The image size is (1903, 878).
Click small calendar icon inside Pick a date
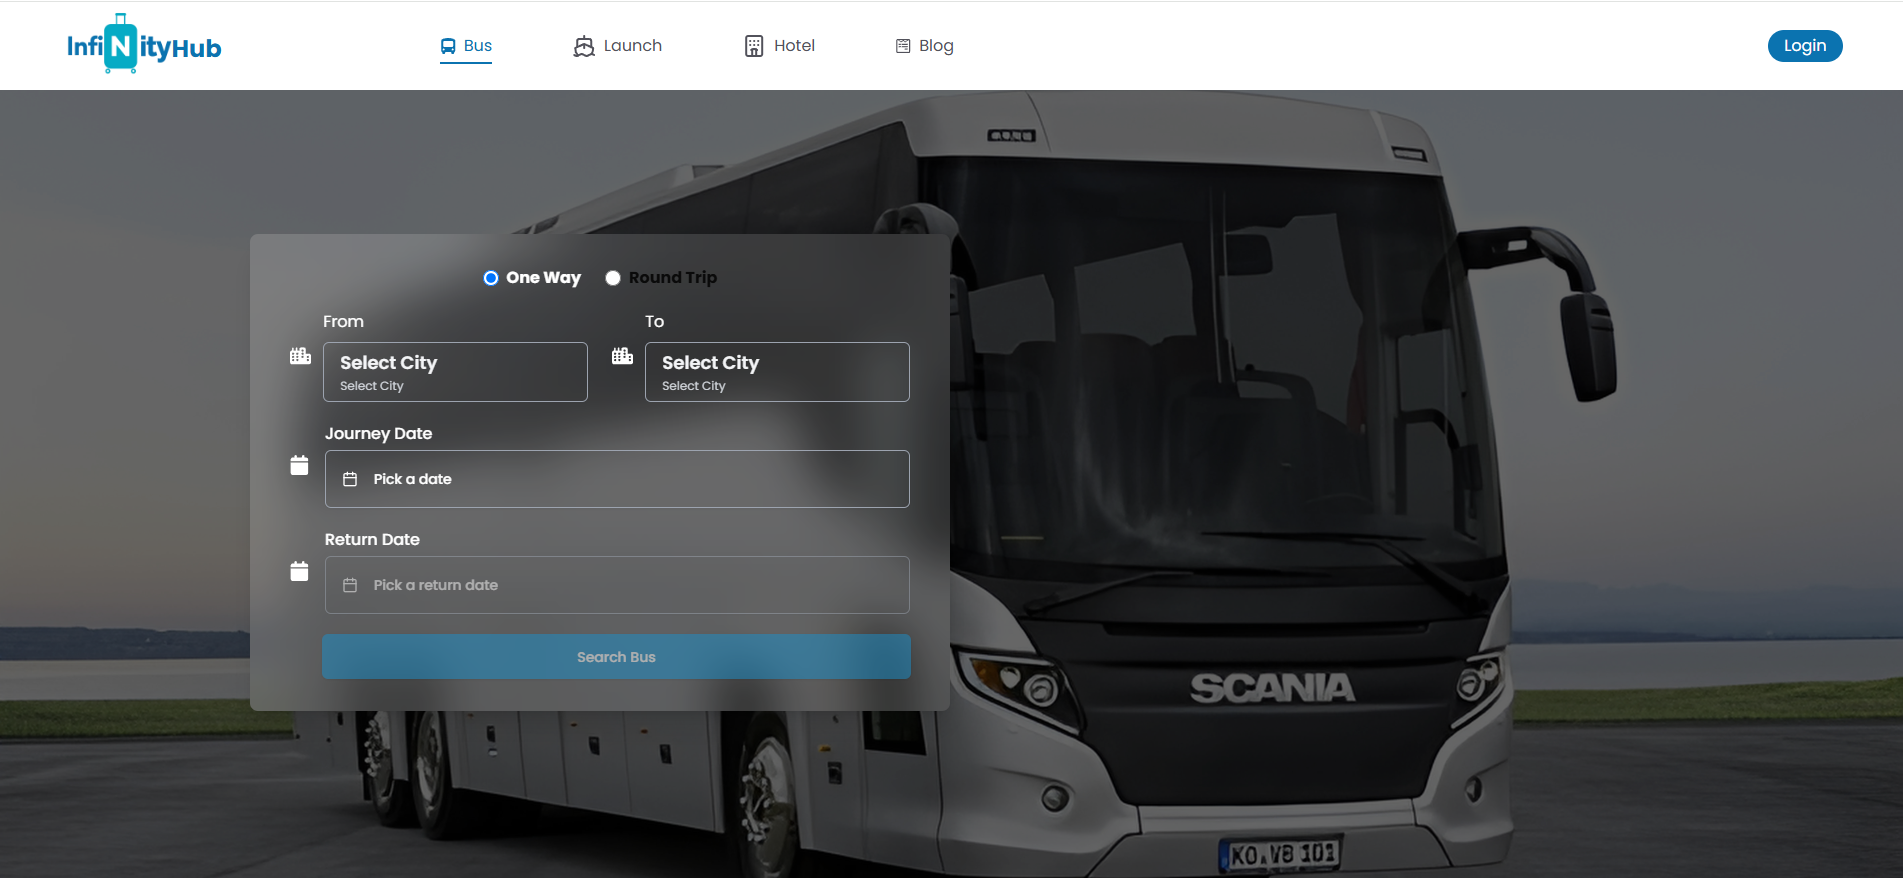[350, 479]
